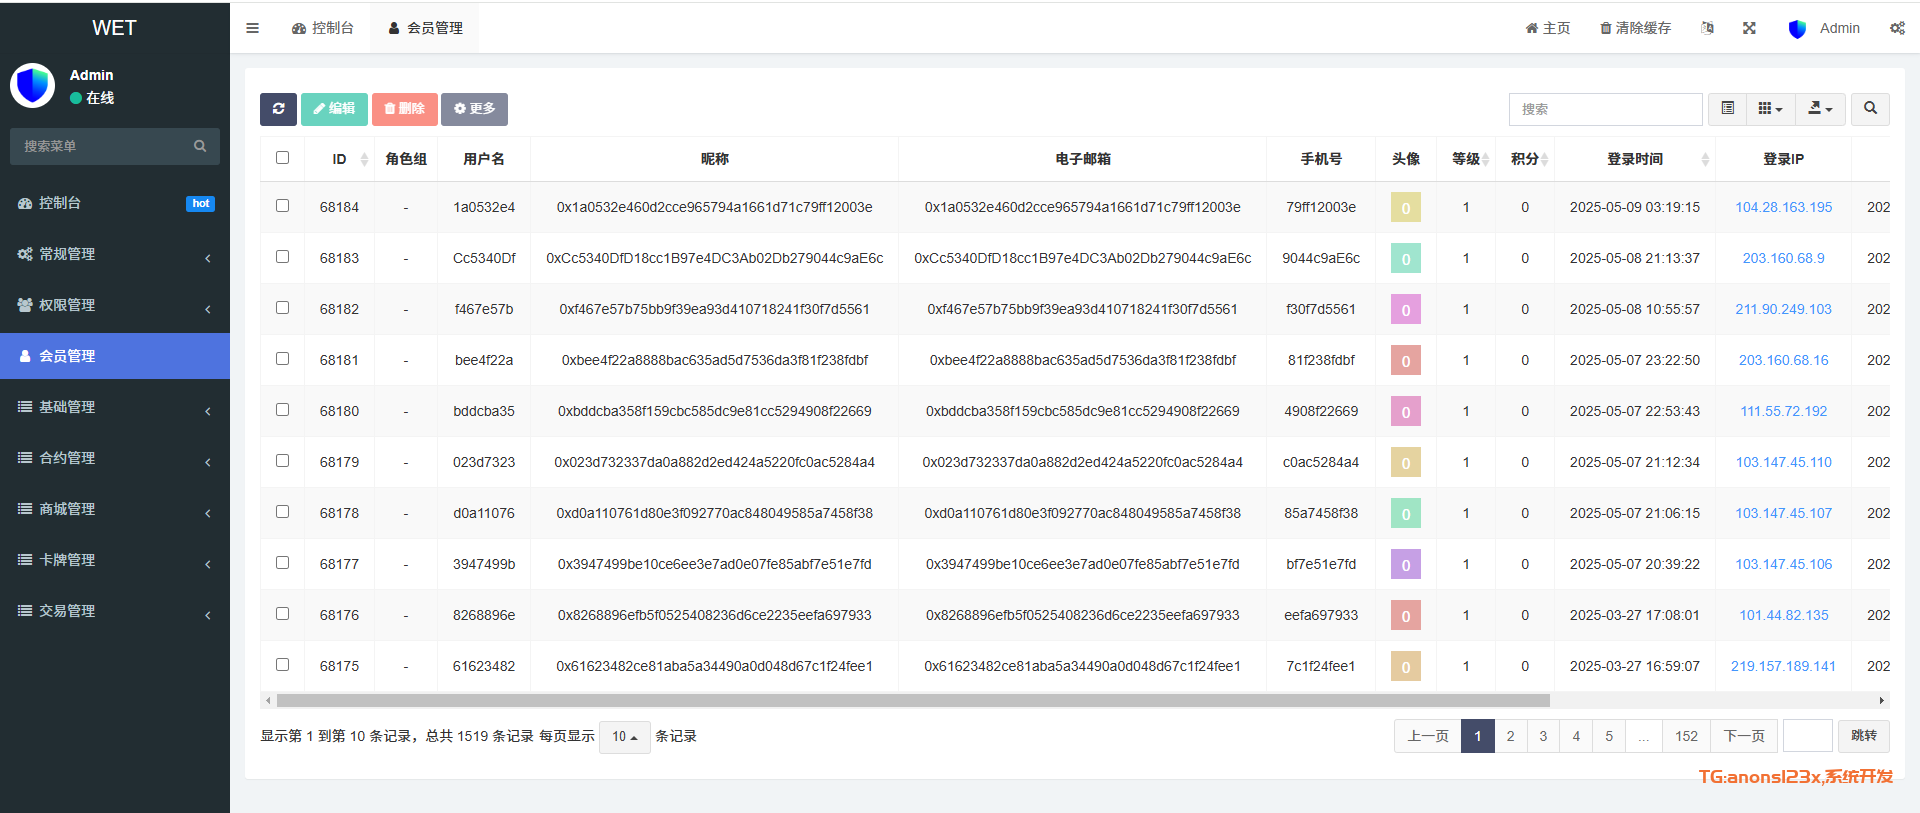Screen dimensions: 1920x813
Task: Open login IP link 104.28.163.195
Action: click(1783, 207)
